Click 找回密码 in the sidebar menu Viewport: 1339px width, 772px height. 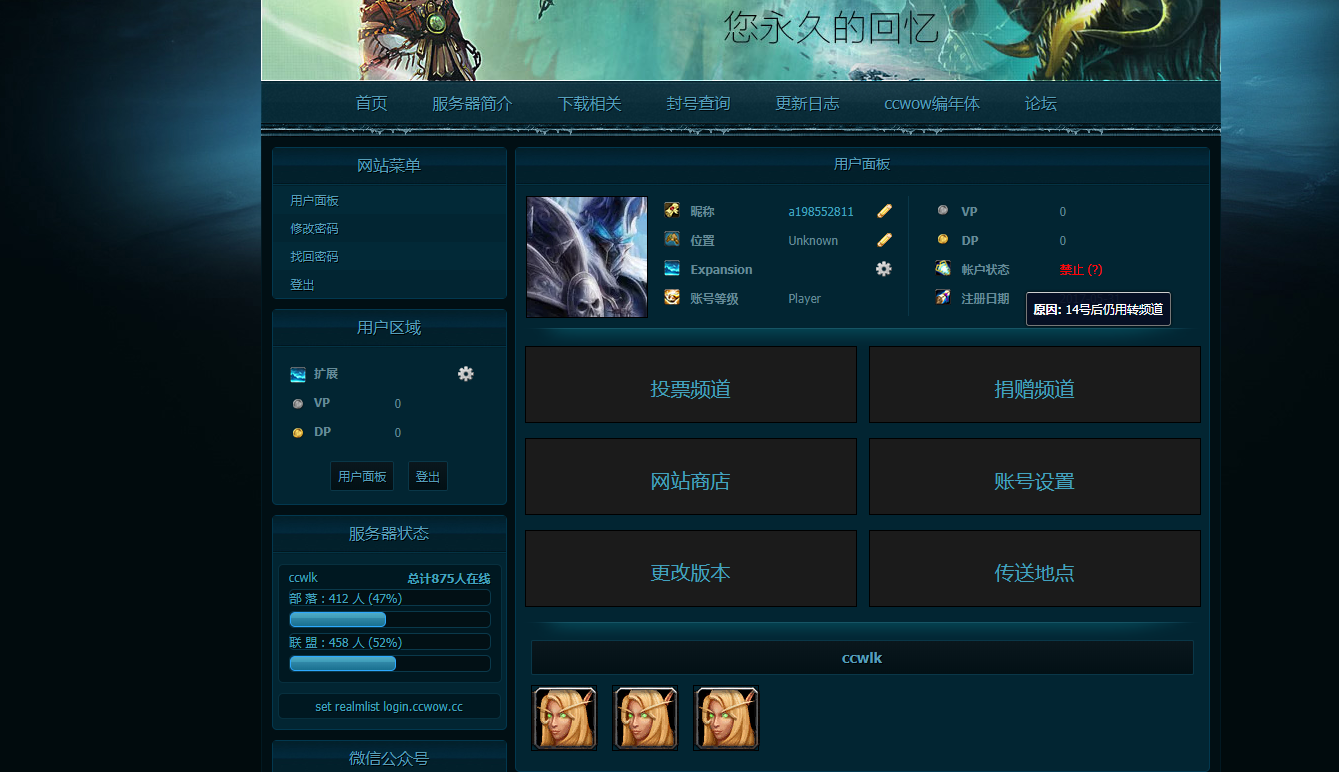click(x=314, y=257)
